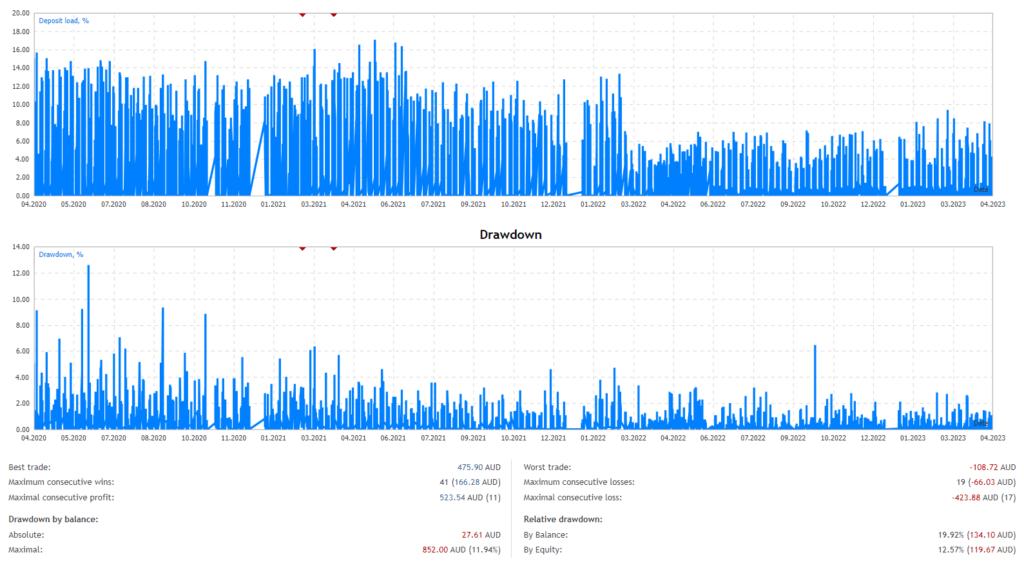Screen dimensions: 1024x566
Task: Click the right red marker above Deposit load chart
Action: (333, 14)
